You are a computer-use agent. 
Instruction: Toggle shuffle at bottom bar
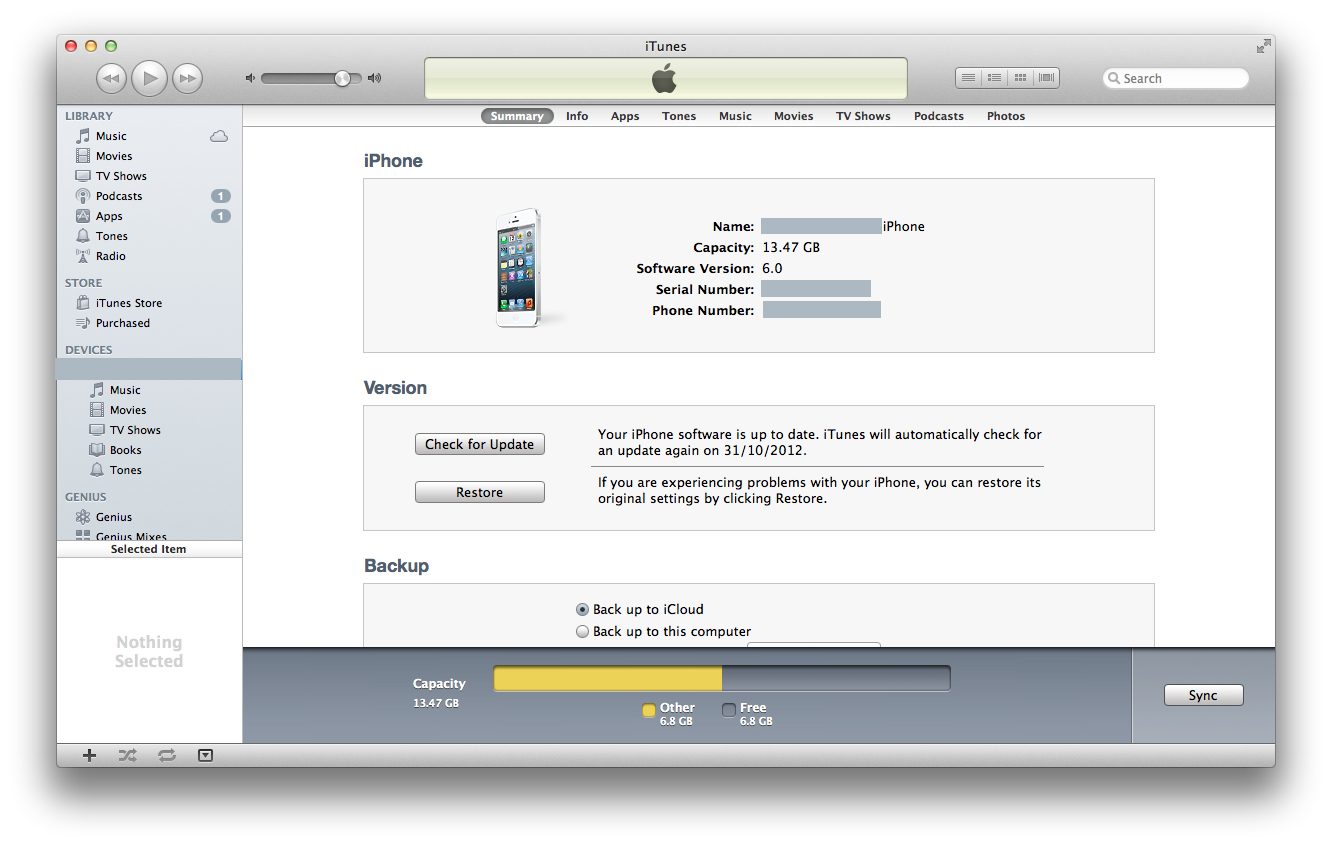[x=127, y=755]
